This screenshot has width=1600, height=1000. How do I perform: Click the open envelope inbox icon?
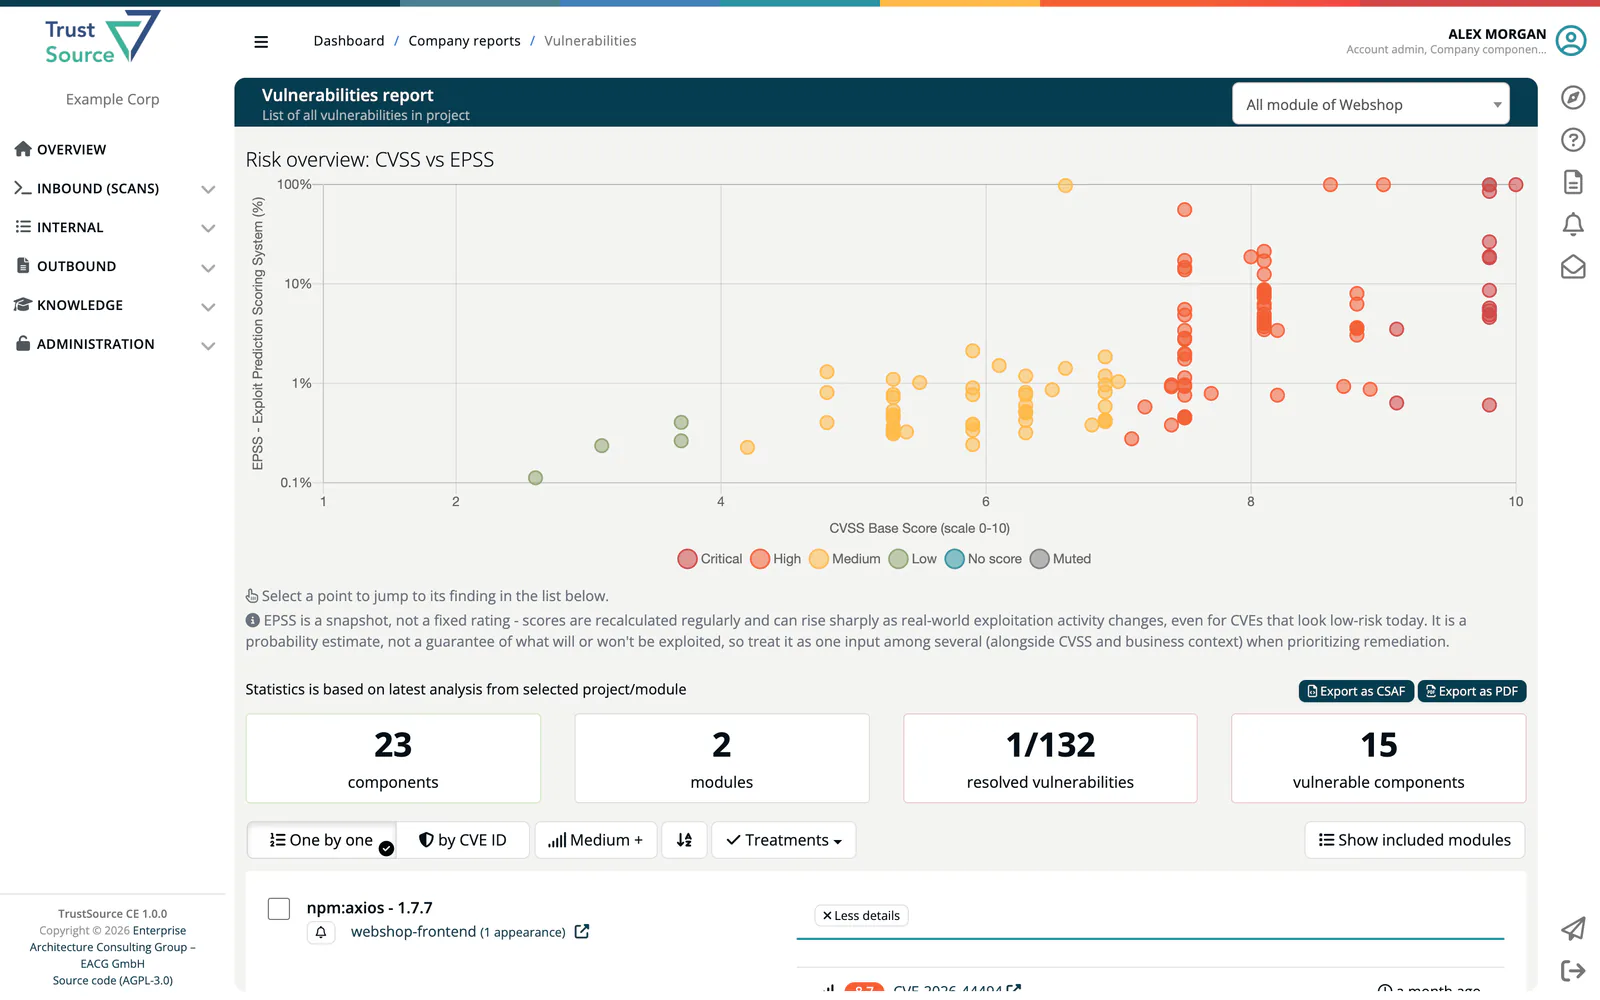[1573, 267]
